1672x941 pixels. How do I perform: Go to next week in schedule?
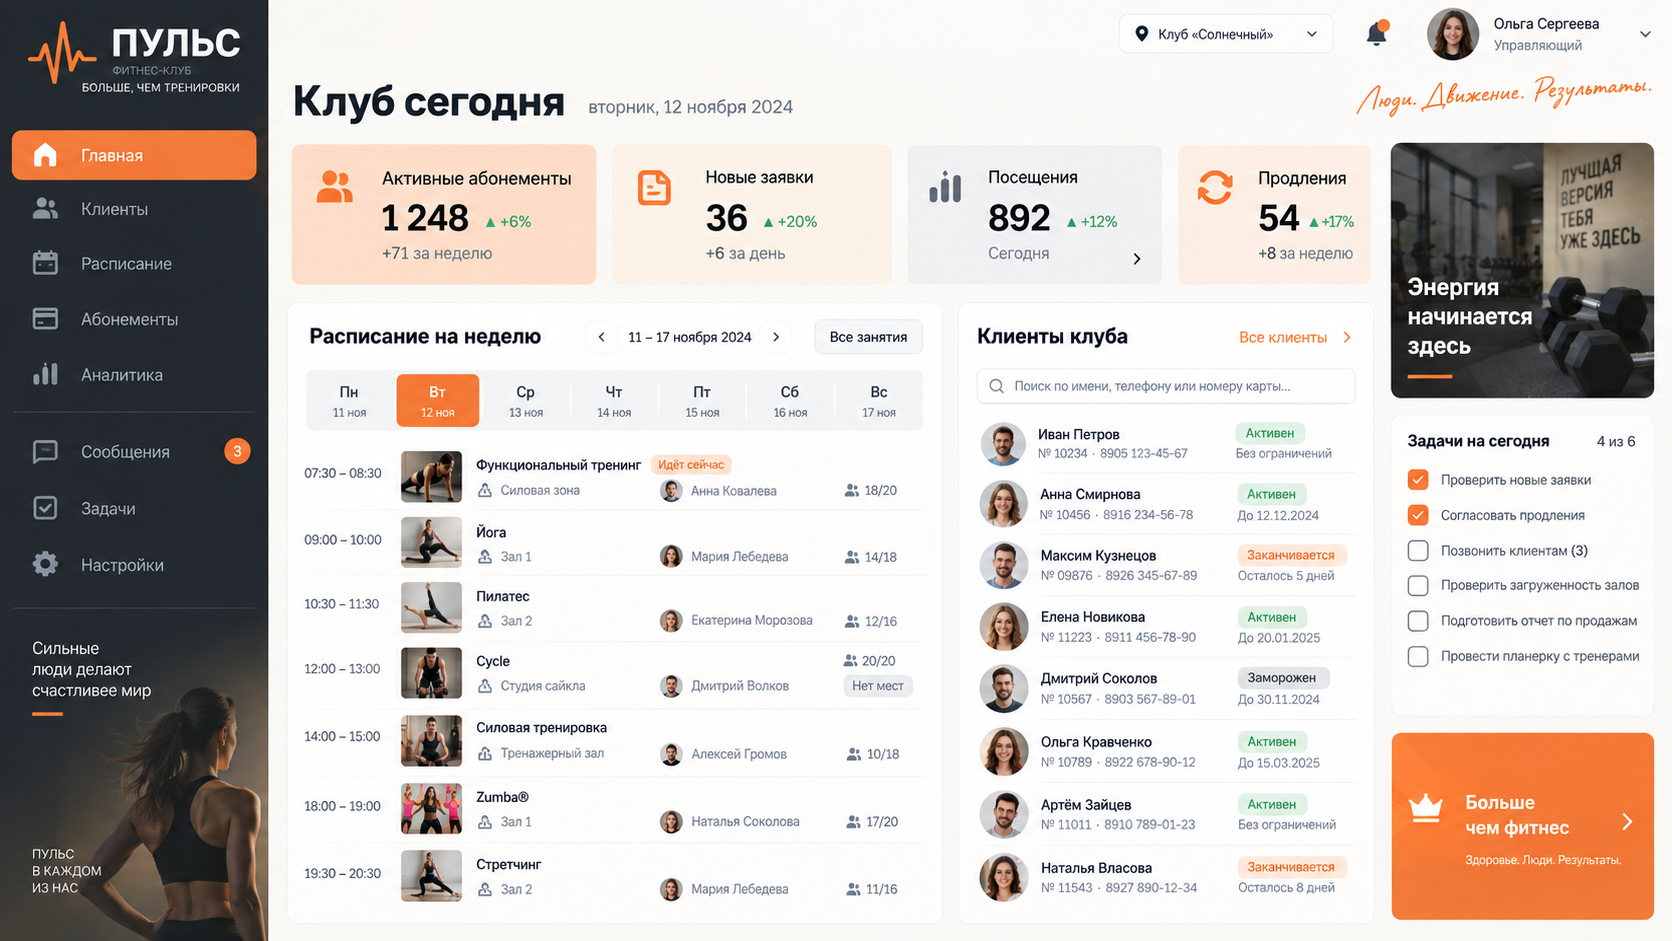click(776, 337)
